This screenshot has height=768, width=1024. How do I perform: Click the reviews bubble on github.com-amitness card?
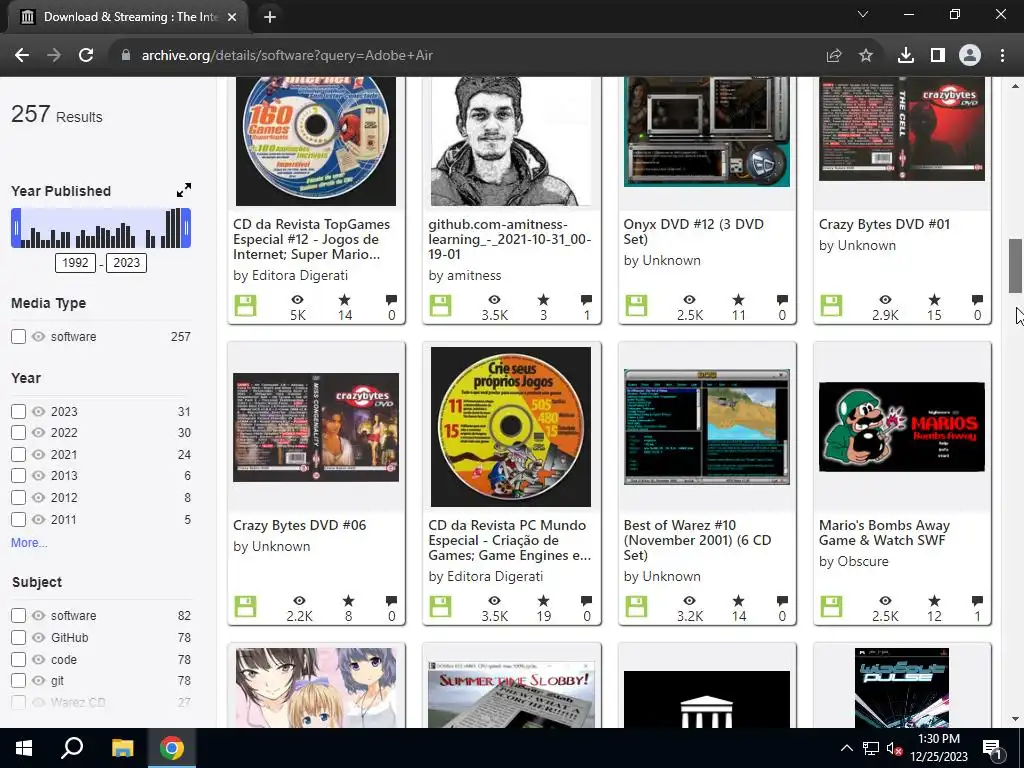(586, 300)
